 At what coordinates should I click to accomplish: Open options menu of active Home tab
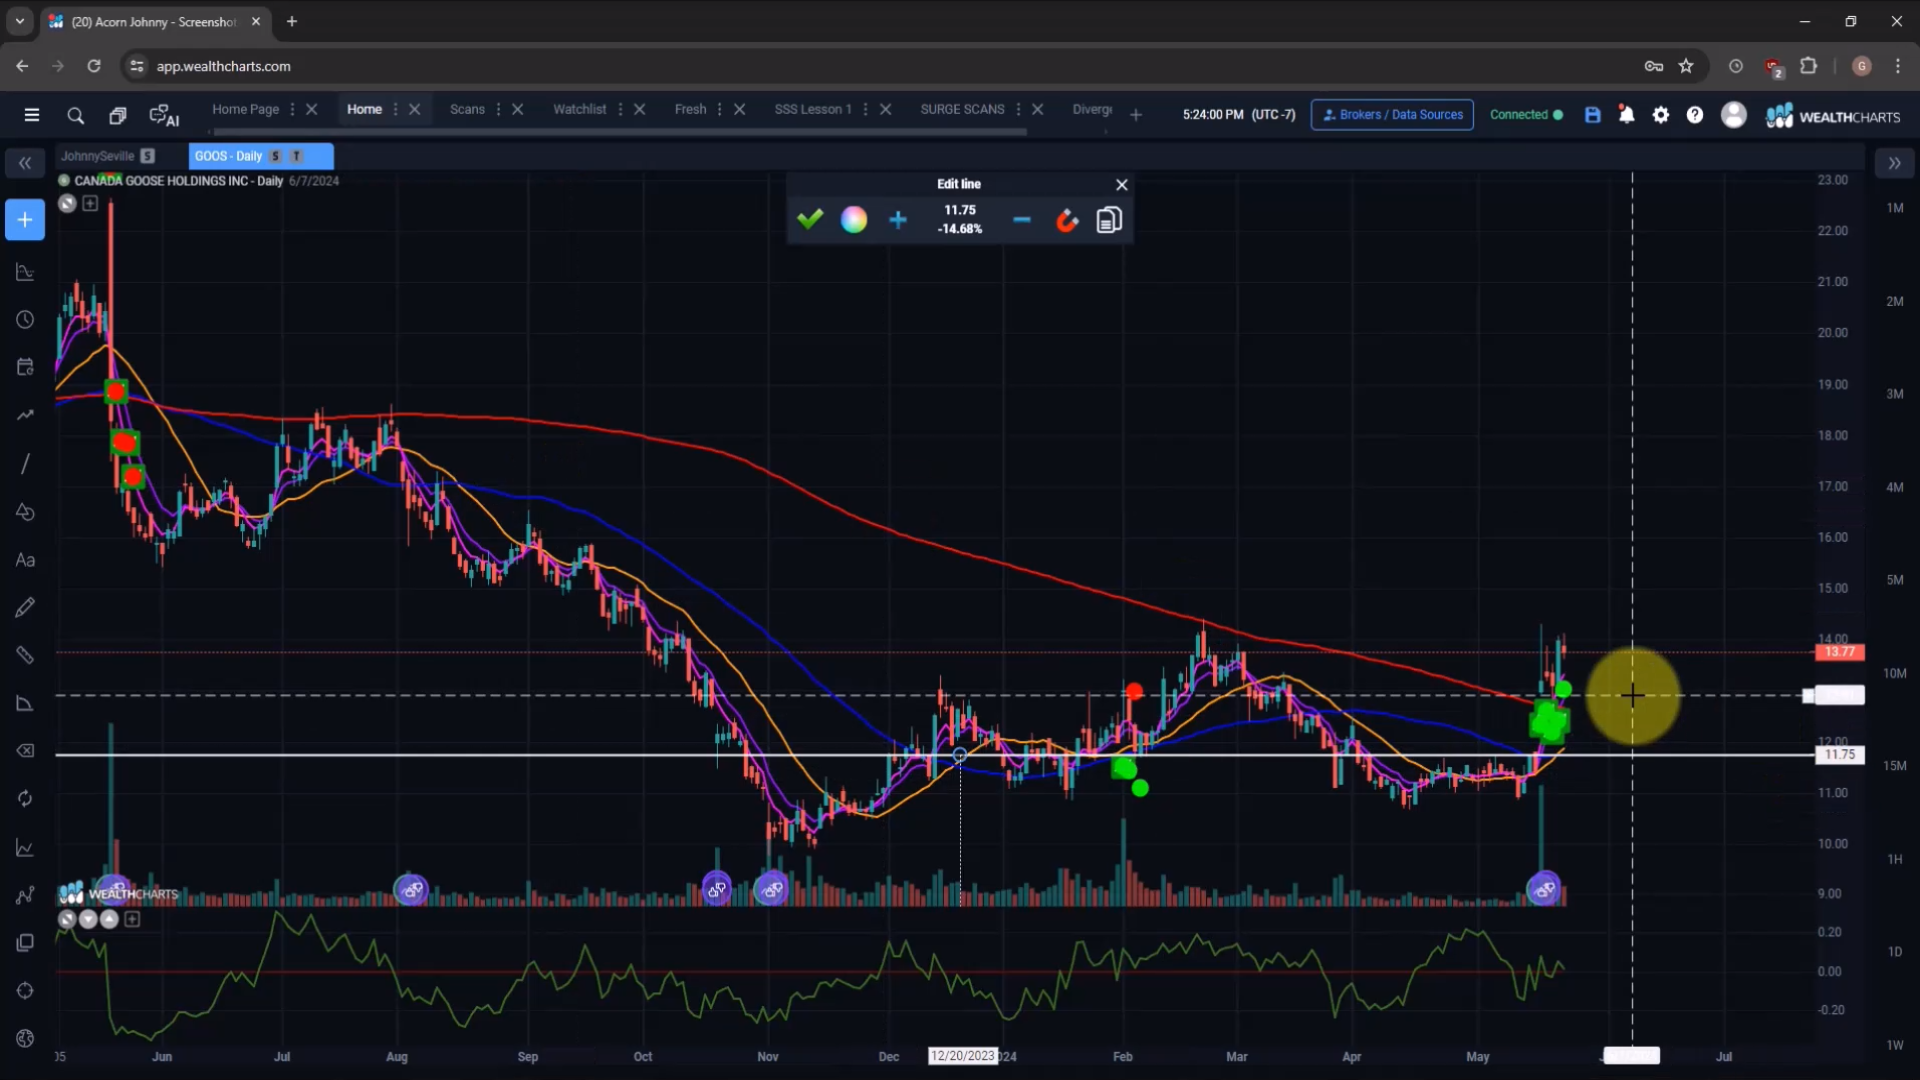(x=395, y=109)
